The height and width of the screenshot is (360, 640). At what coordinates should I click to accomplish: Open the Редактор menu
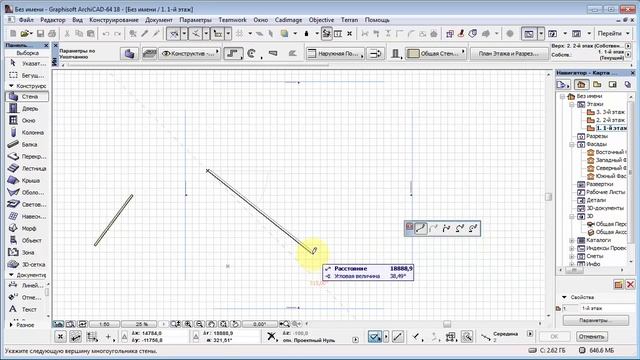[x=53, y=20]
